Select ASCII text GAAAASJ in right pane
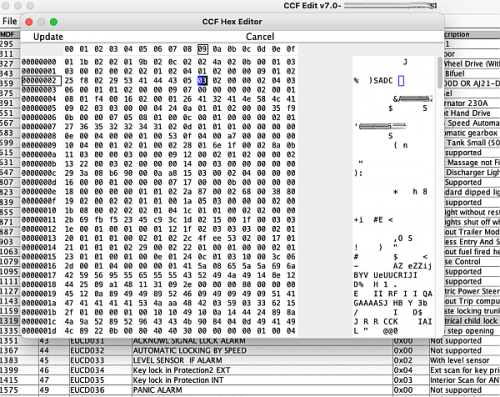 371,303
